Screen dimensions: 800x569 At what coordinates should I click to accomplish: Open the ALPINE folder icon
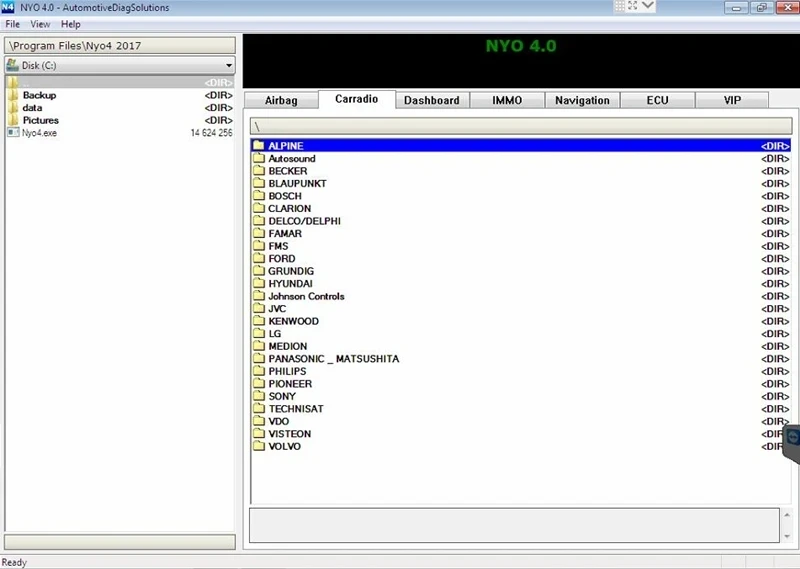coord(259,145)
